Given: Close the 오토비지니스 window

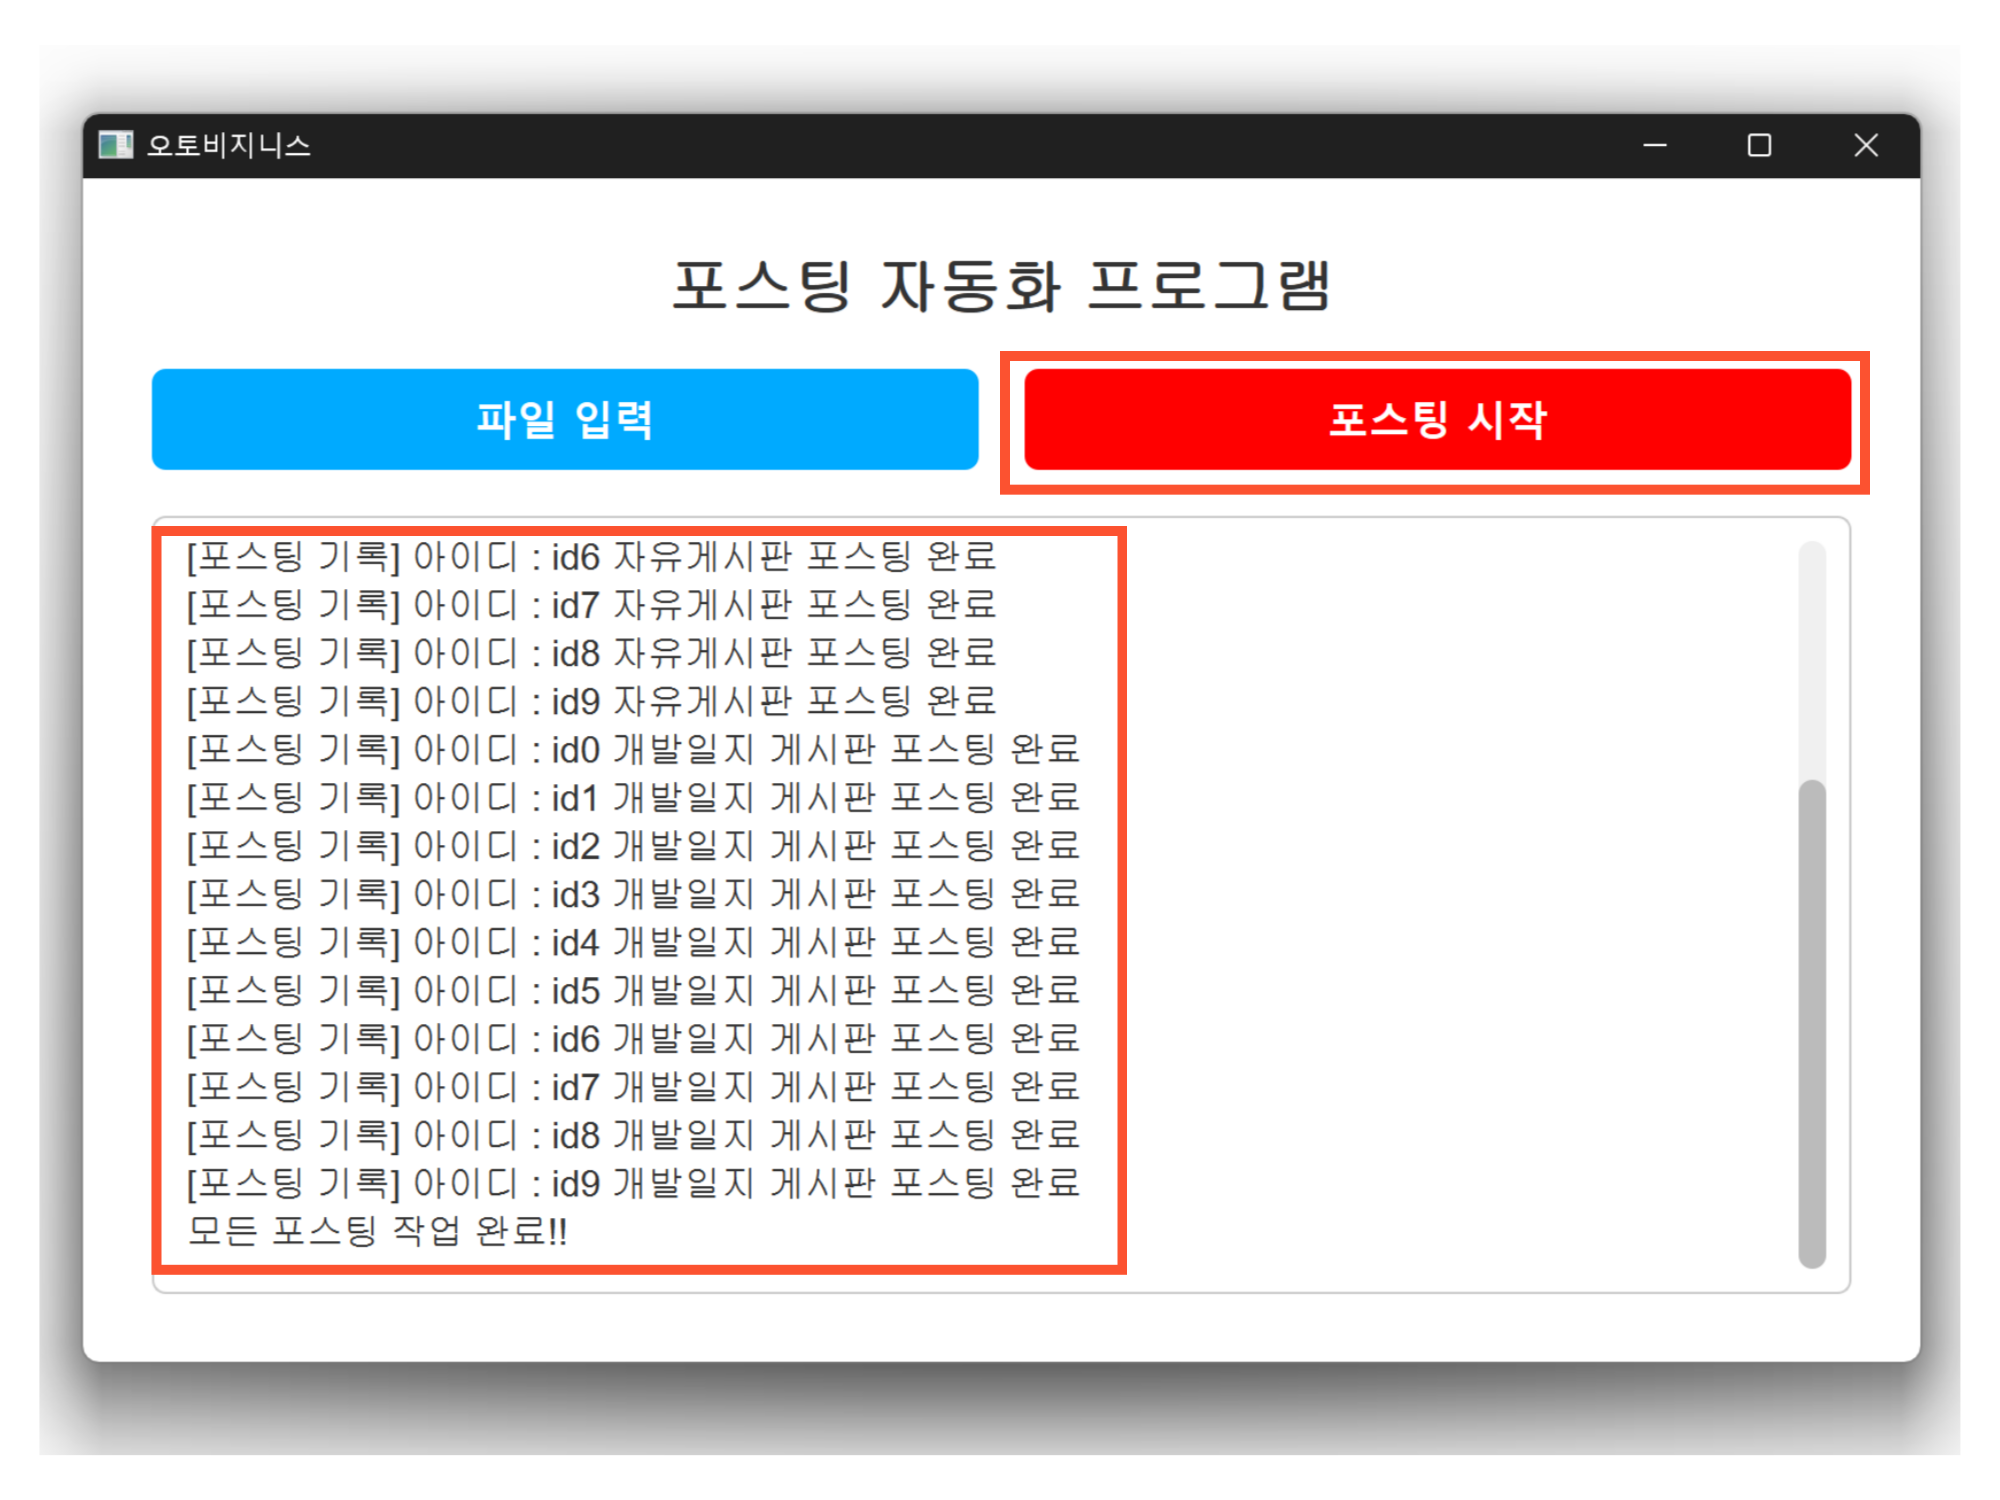Looking at the screenshot, I should (1866, 146).
